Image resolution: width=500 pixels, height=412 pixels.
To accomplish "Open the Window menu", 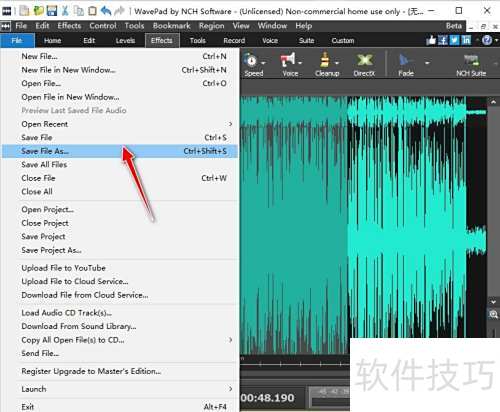I will point(272,26).
